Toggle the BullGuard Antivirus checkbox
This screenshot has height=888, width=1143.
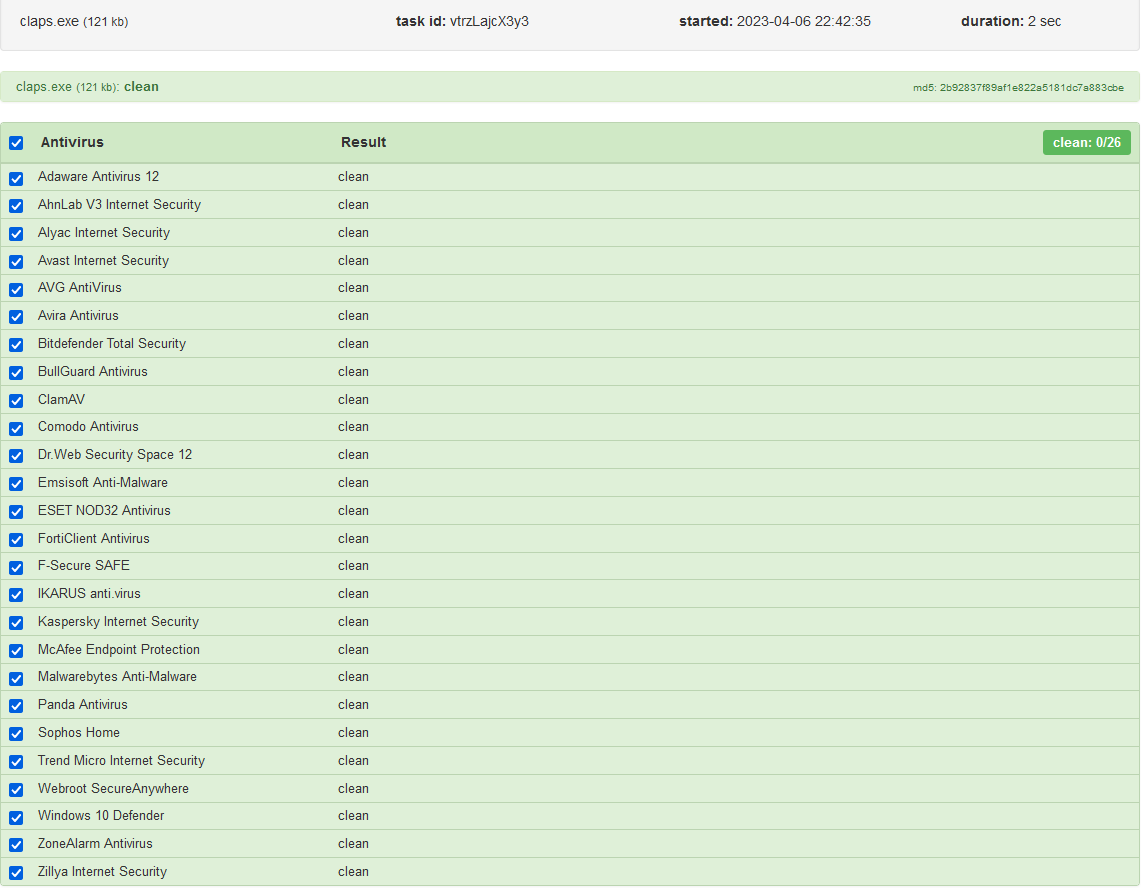pos(16,373)
